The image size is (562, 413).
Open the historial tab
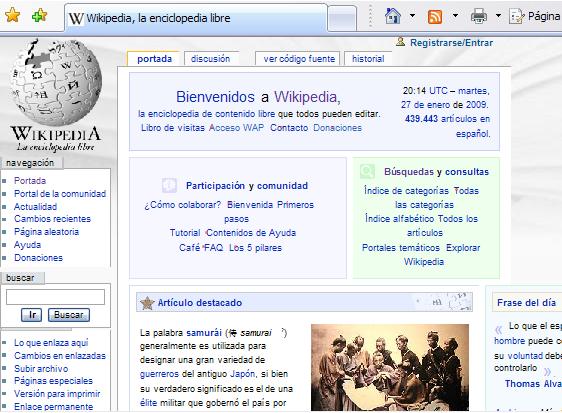click(368, 59)
